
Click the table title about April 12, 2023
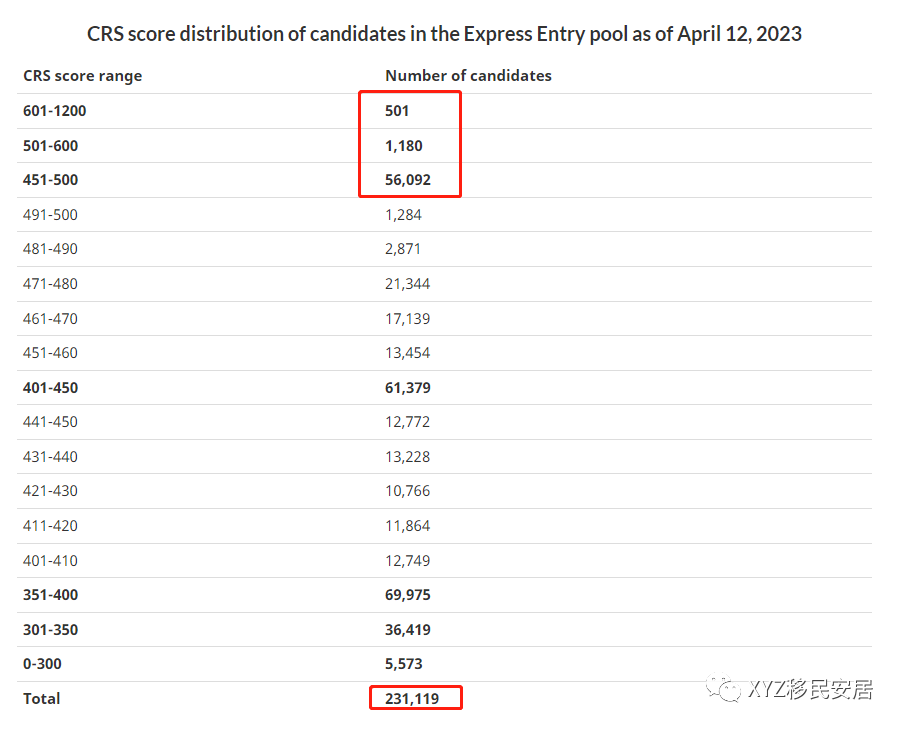444,34
